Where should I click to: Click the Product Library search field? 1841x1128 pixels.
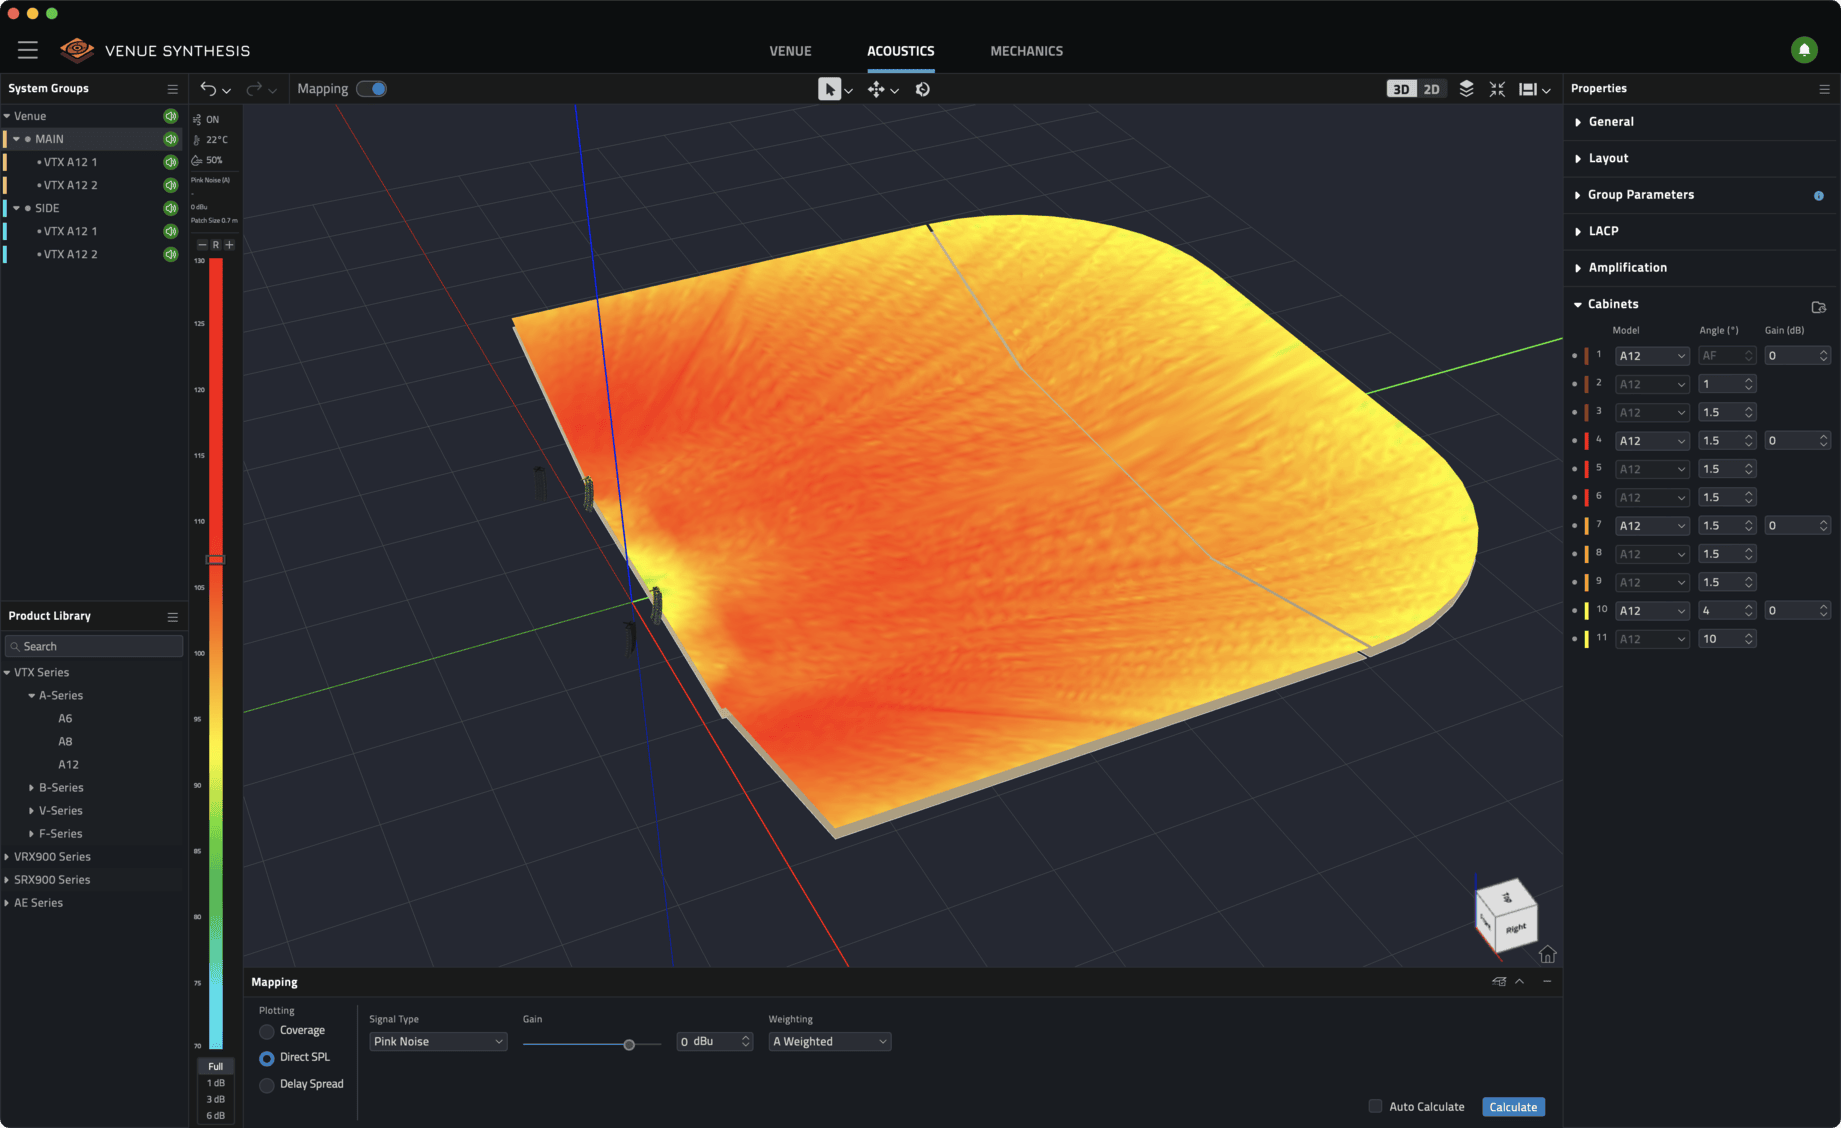click(x=93, y=645)
